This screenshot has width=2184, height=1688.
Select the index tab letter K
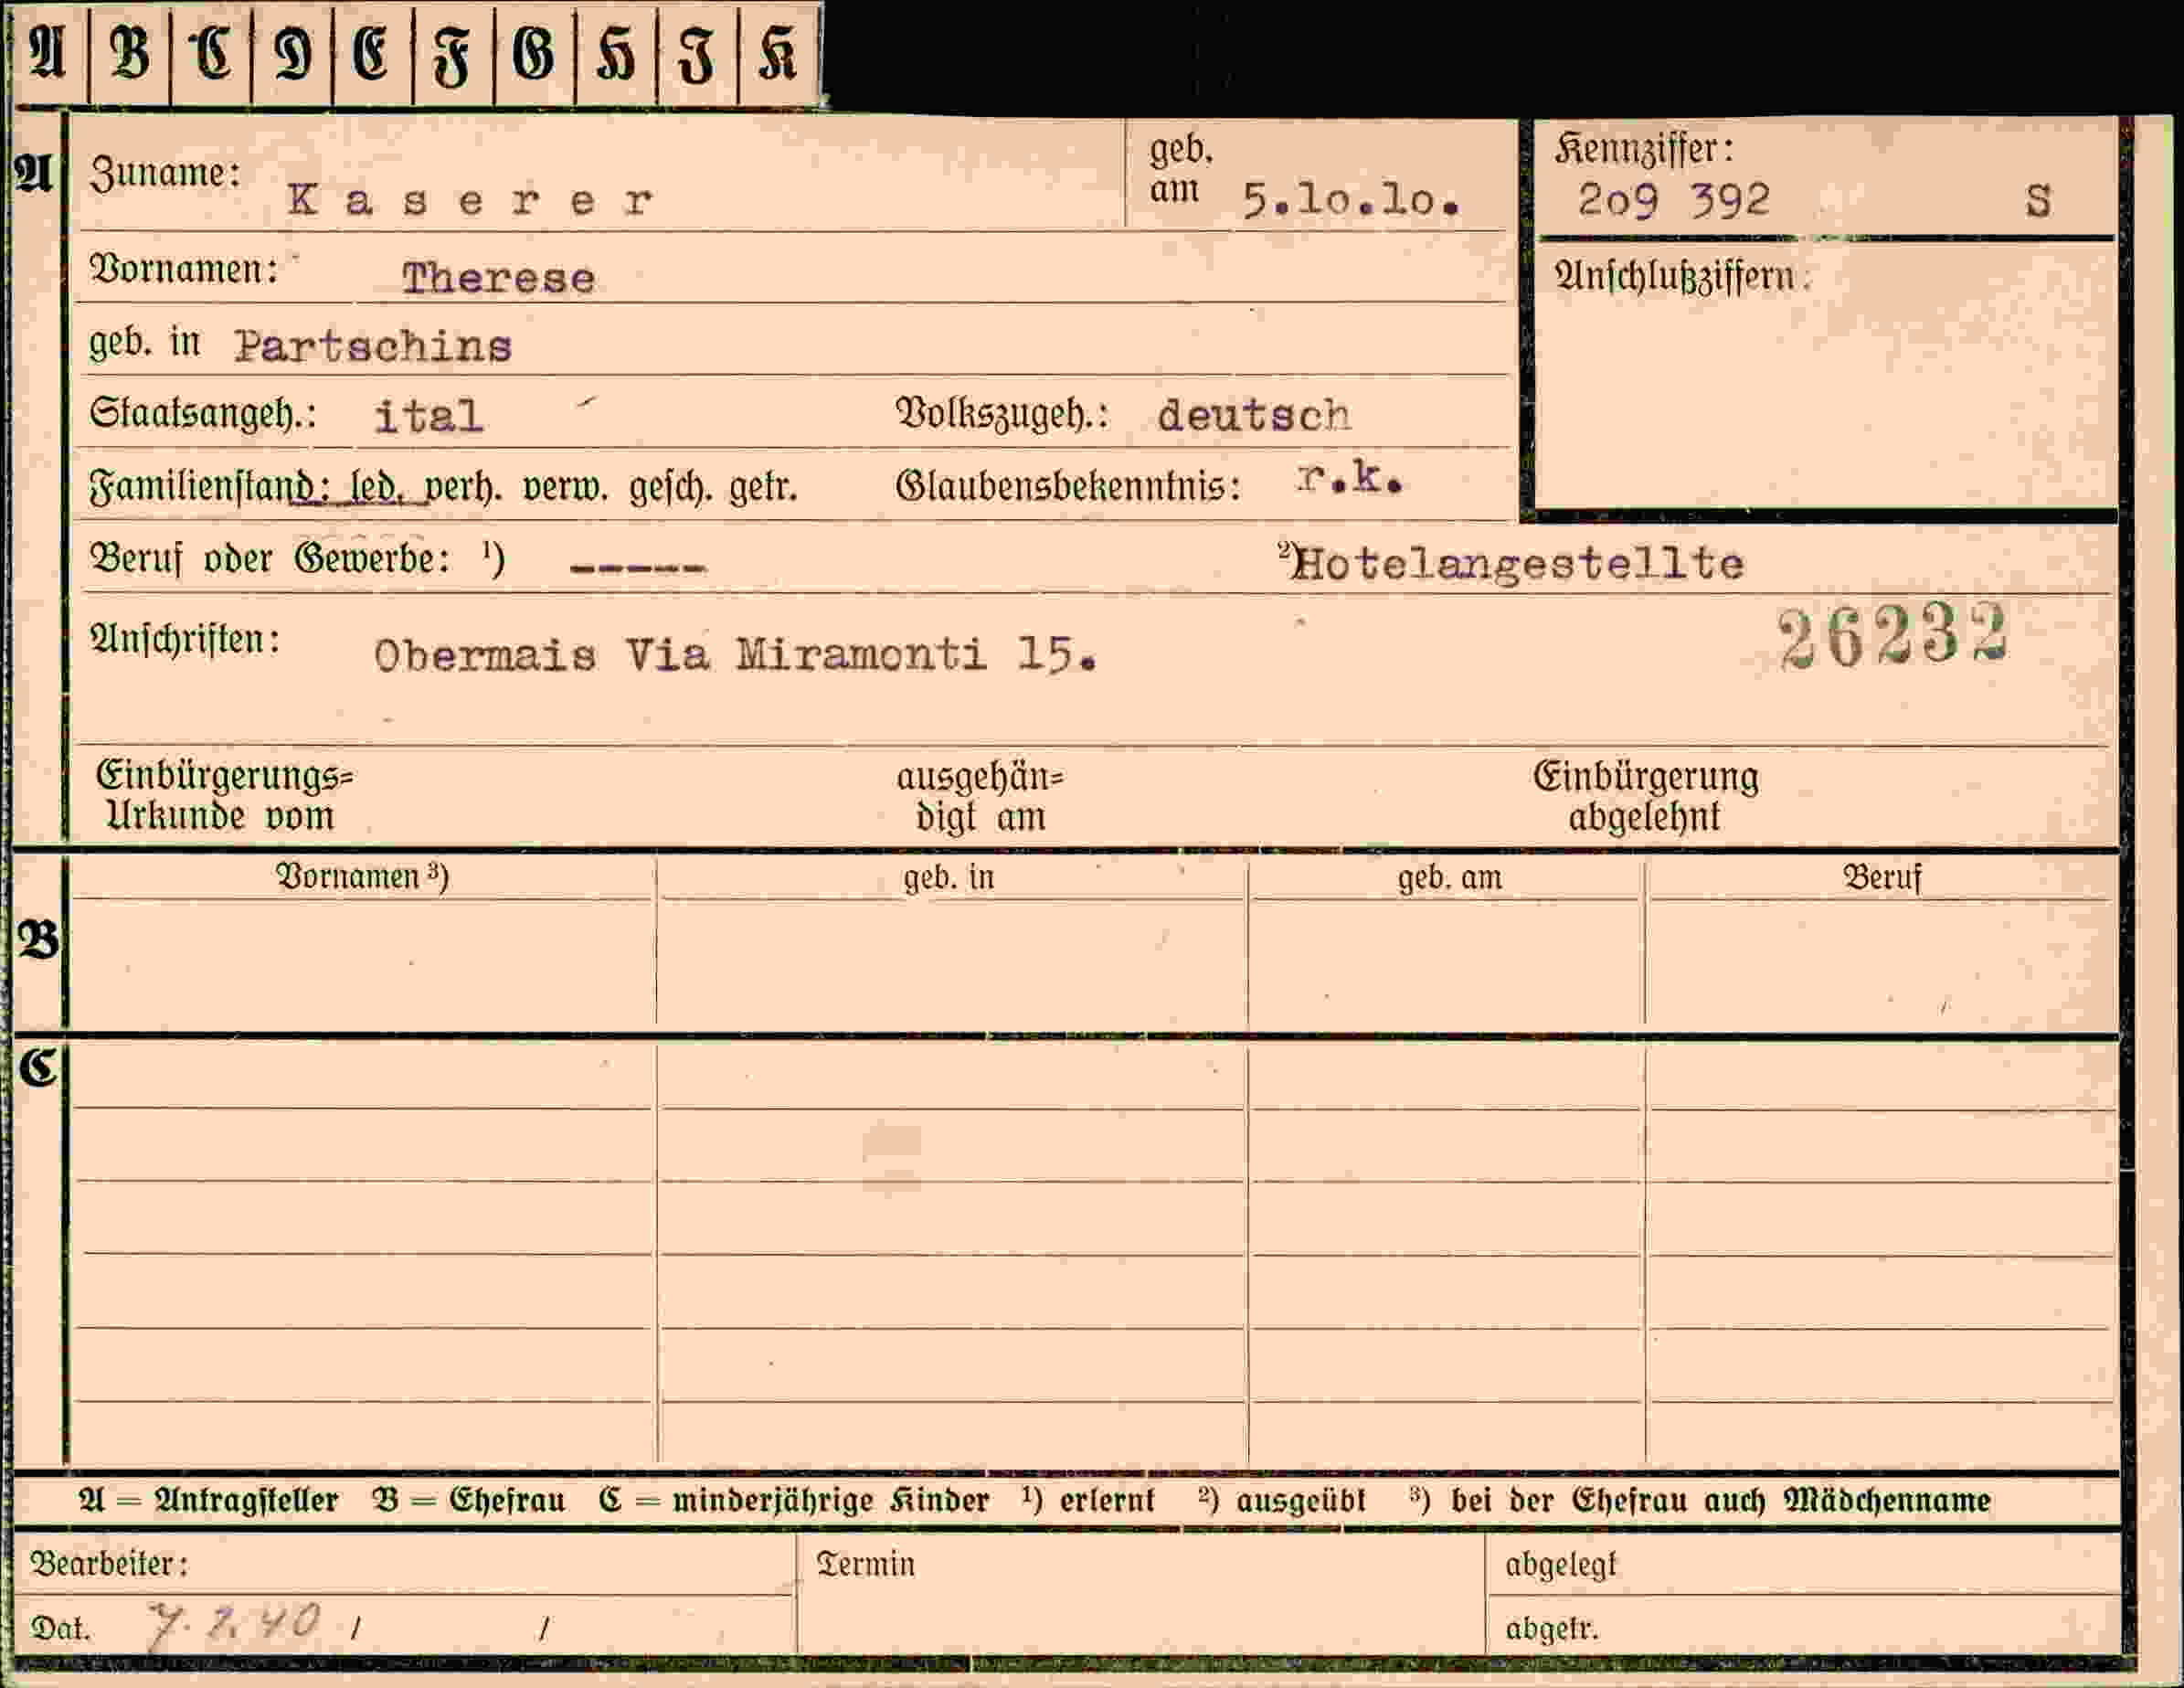click(x=778, y=53)
